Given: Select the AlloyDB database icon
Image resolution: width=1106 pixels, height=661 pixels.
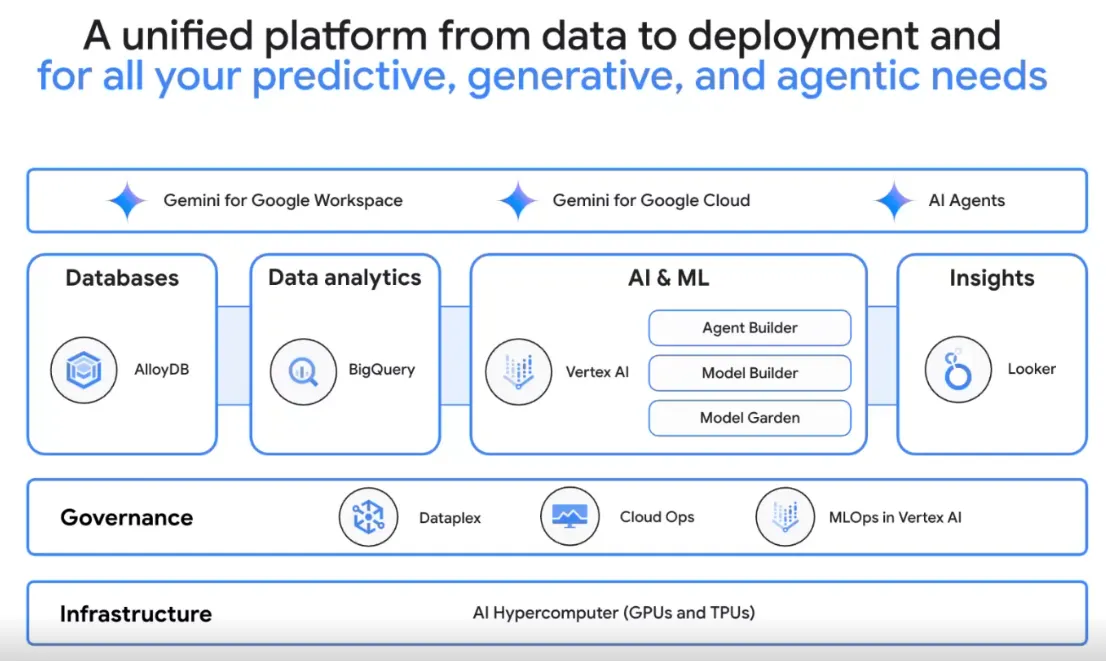Looking at the screenshot, I should 84,370.
